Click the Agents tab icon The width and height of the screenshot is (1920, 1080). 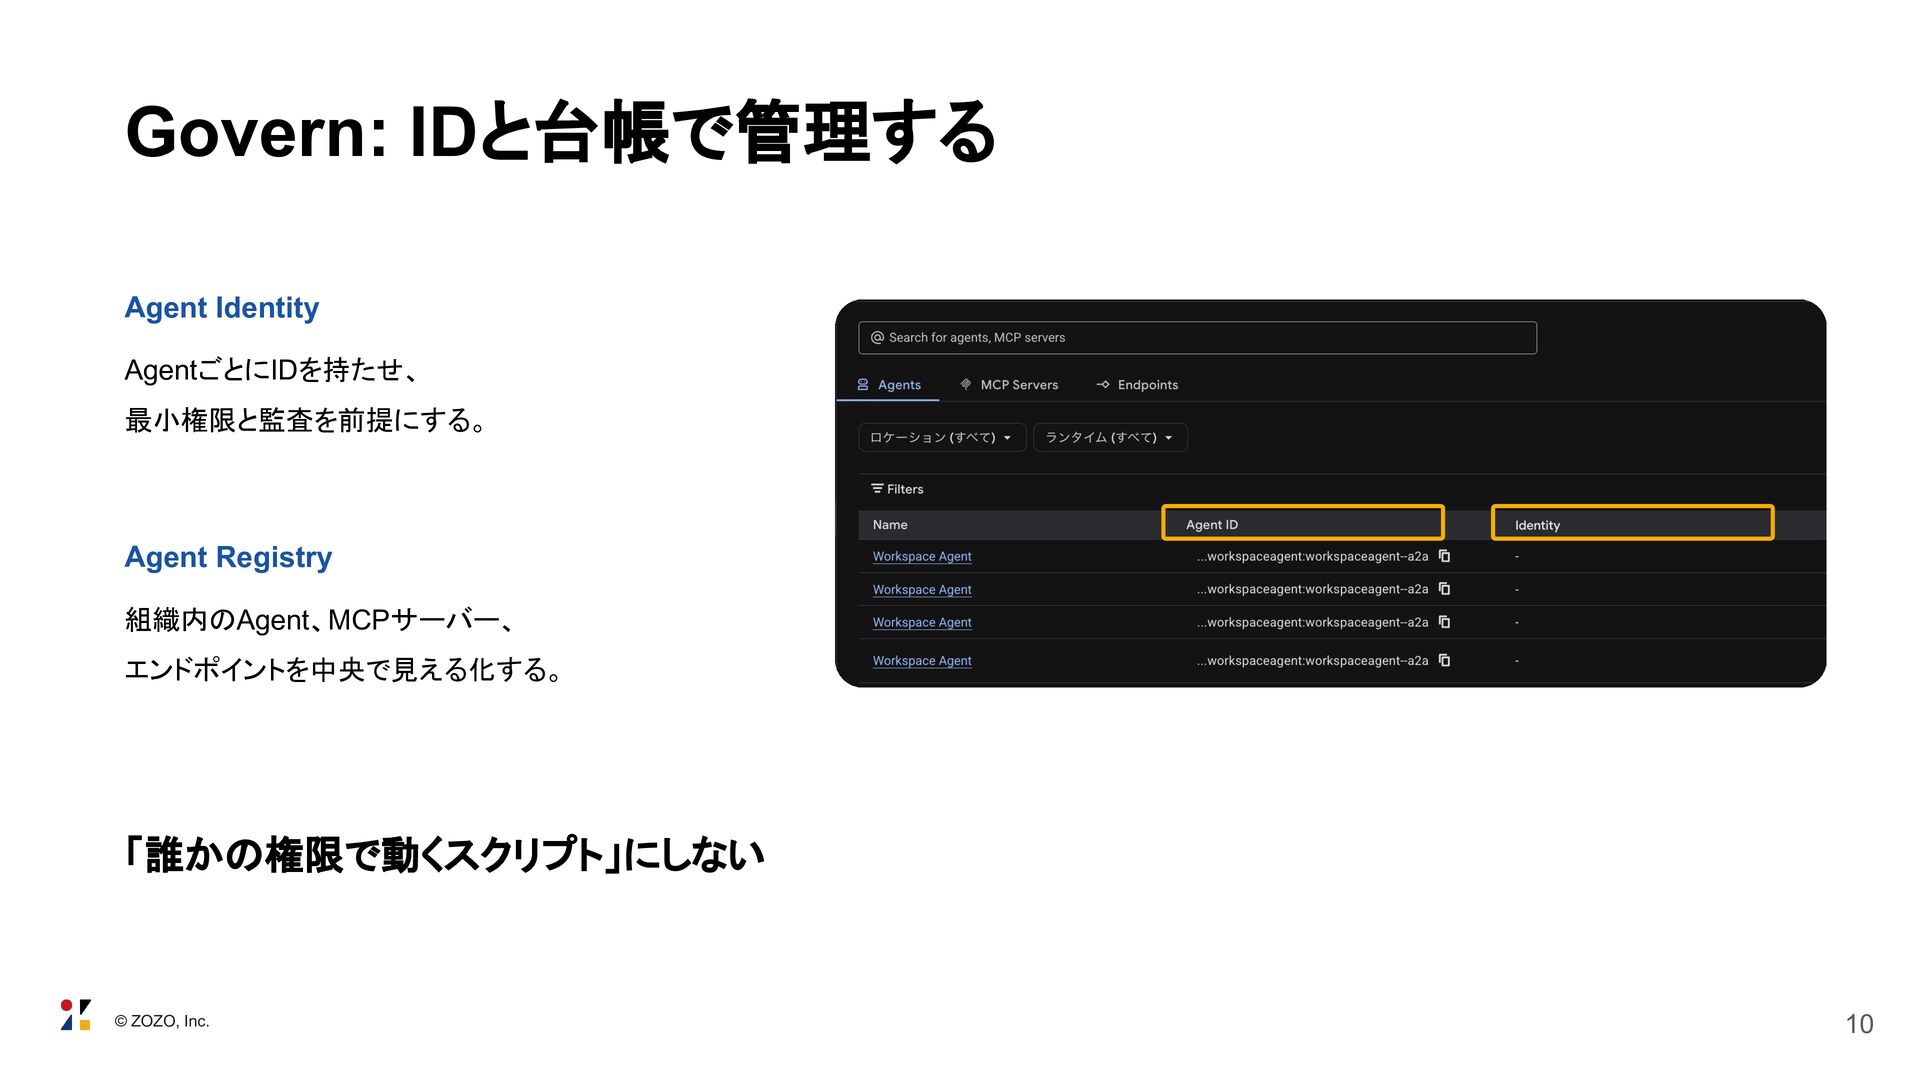[x=863, y=385]
